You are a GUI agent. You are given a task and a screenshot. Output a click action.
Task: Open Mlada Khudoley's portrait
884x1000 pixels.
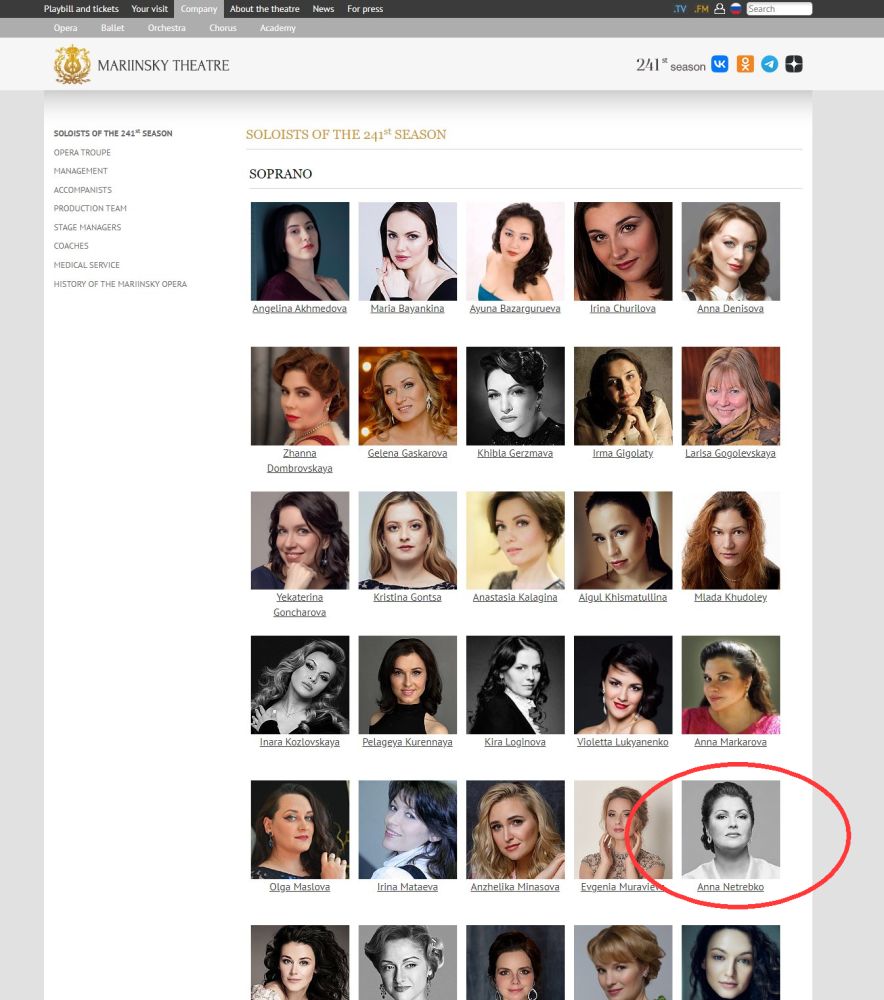(731, 540)
